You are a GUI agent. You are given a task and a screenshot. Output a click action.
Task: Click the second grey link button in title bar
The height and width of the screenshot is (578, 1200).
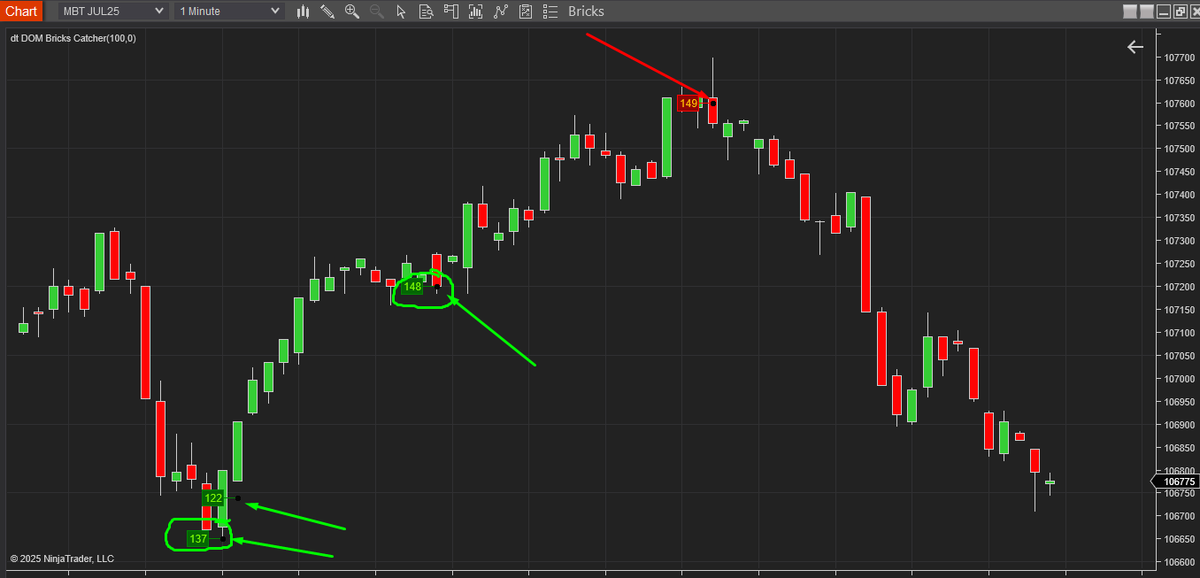1146,12
